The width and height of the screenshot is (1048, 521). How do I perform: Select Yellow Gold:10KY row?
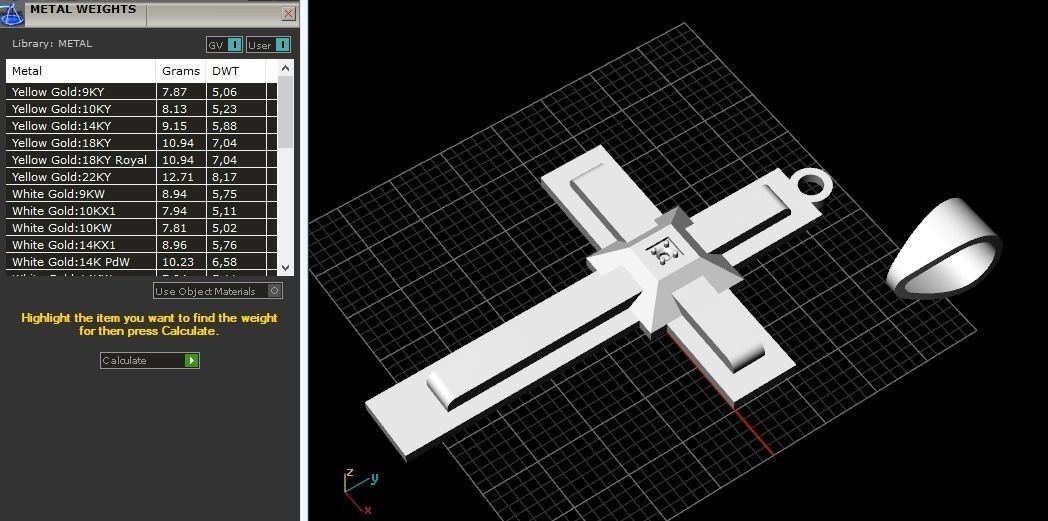pyautogui.click(x=141, y=109)
